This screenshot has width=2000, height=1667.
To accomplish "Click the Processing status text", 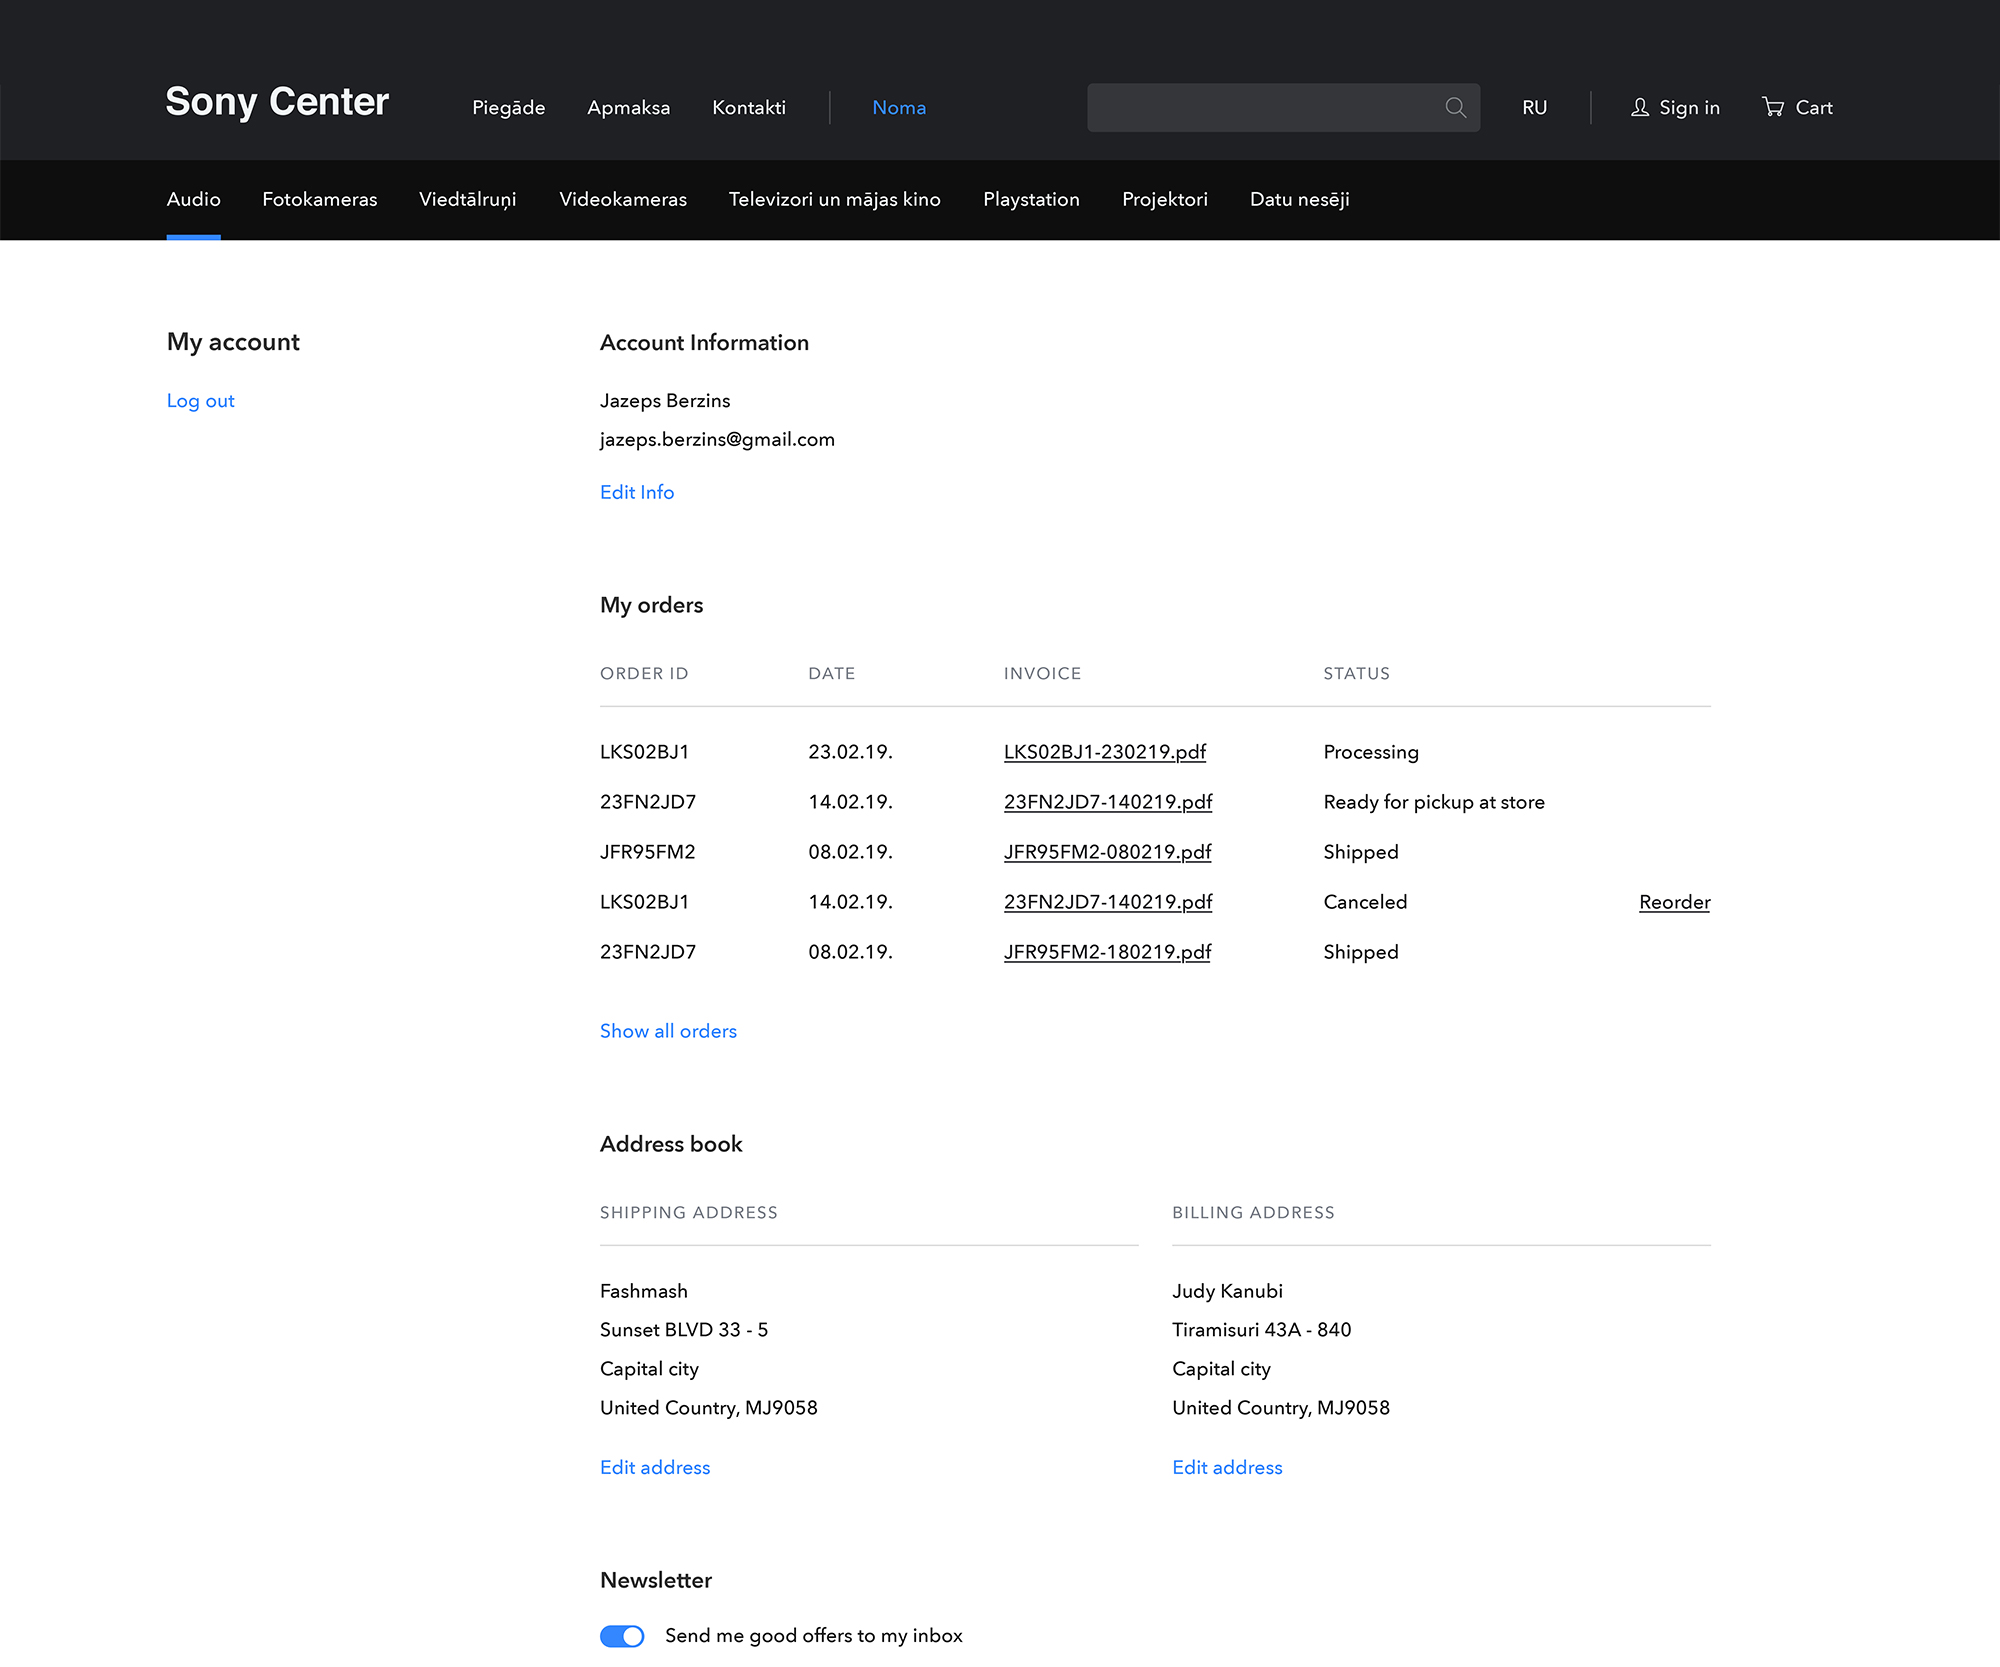I will pyautogui.click(x=1371, y=752).
